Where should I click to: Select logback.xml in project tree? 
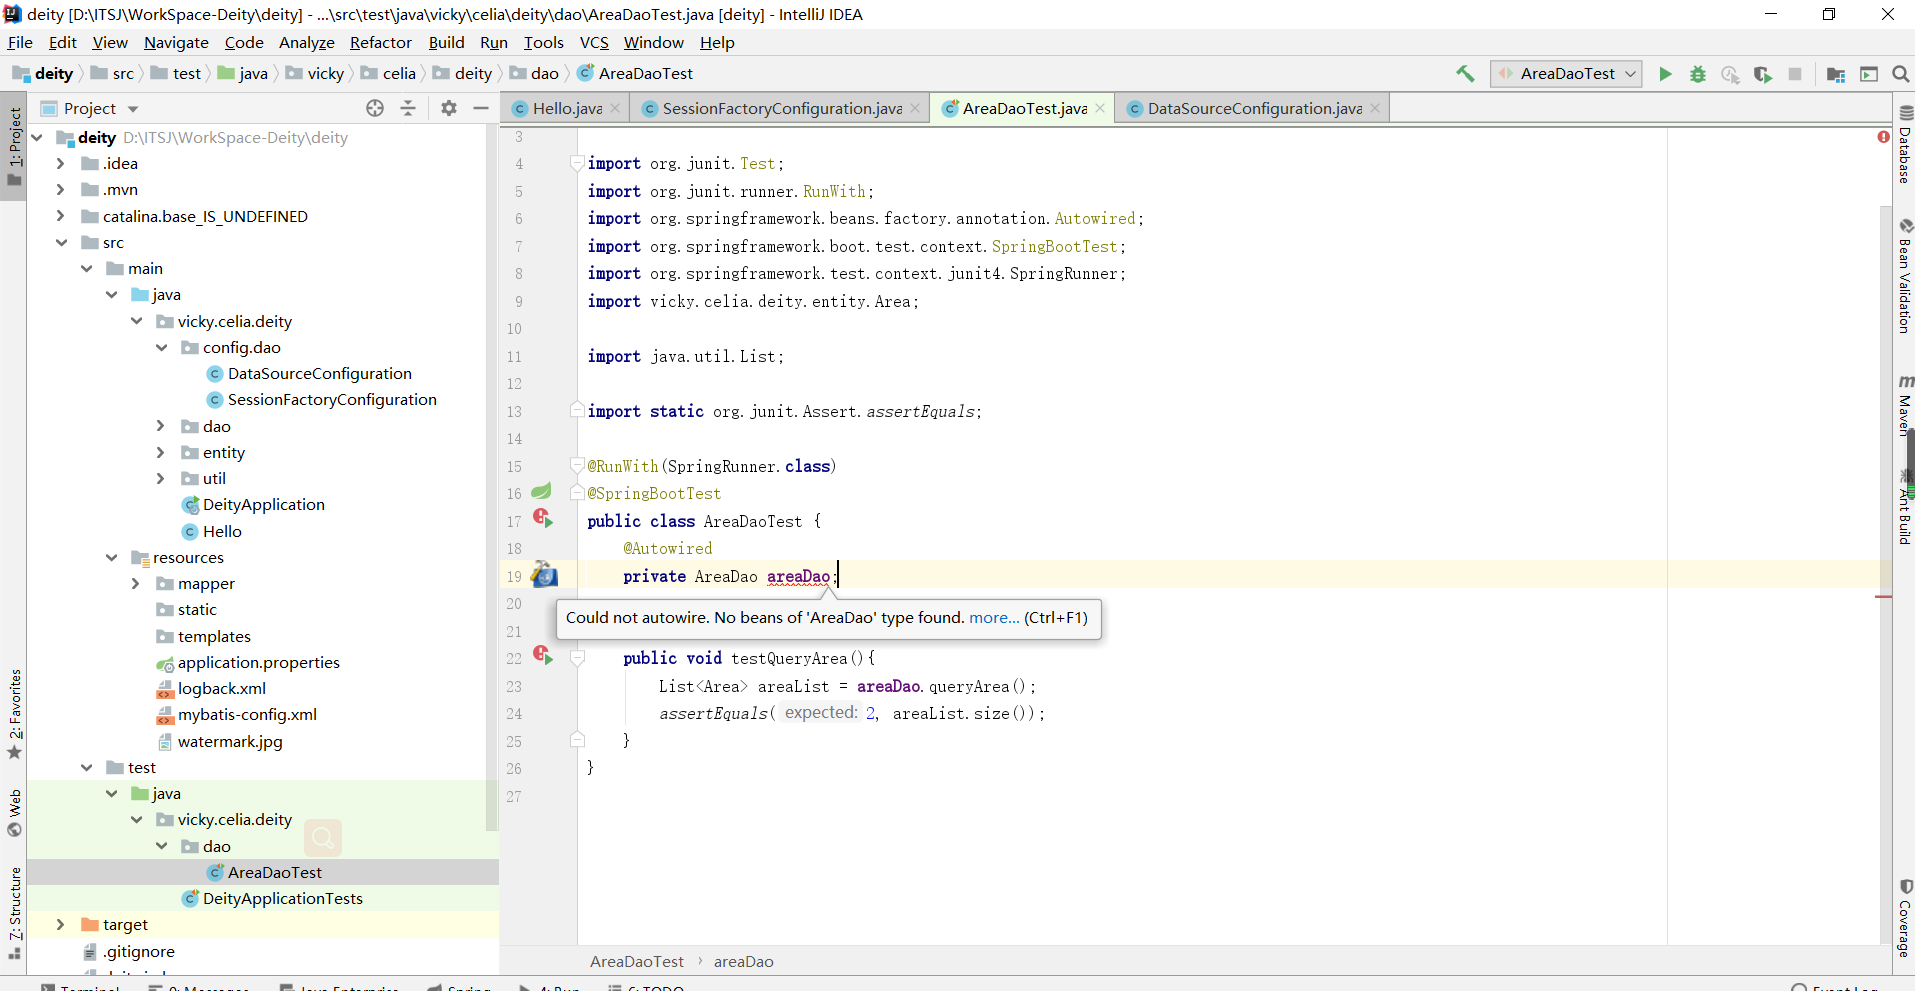221,688
